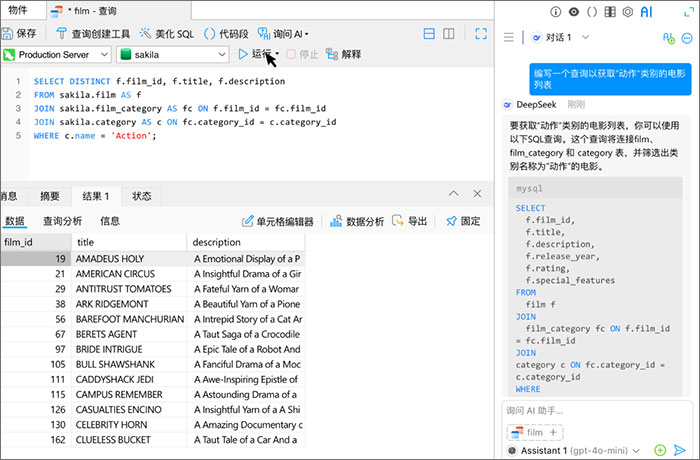Screen dimensions: 700x460
Task: Expand the right panel with the corner arrows icon
Action: pyautogui.click(x=688, y=12)
